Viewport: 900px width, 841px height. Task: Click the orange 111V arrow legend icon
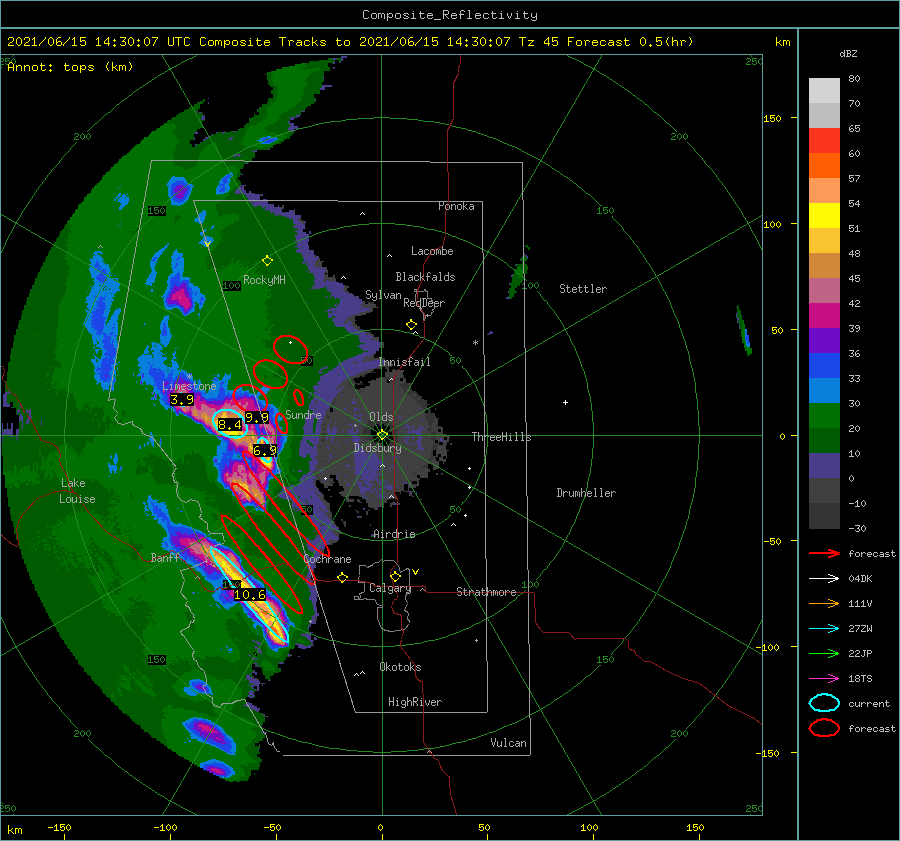824,603
